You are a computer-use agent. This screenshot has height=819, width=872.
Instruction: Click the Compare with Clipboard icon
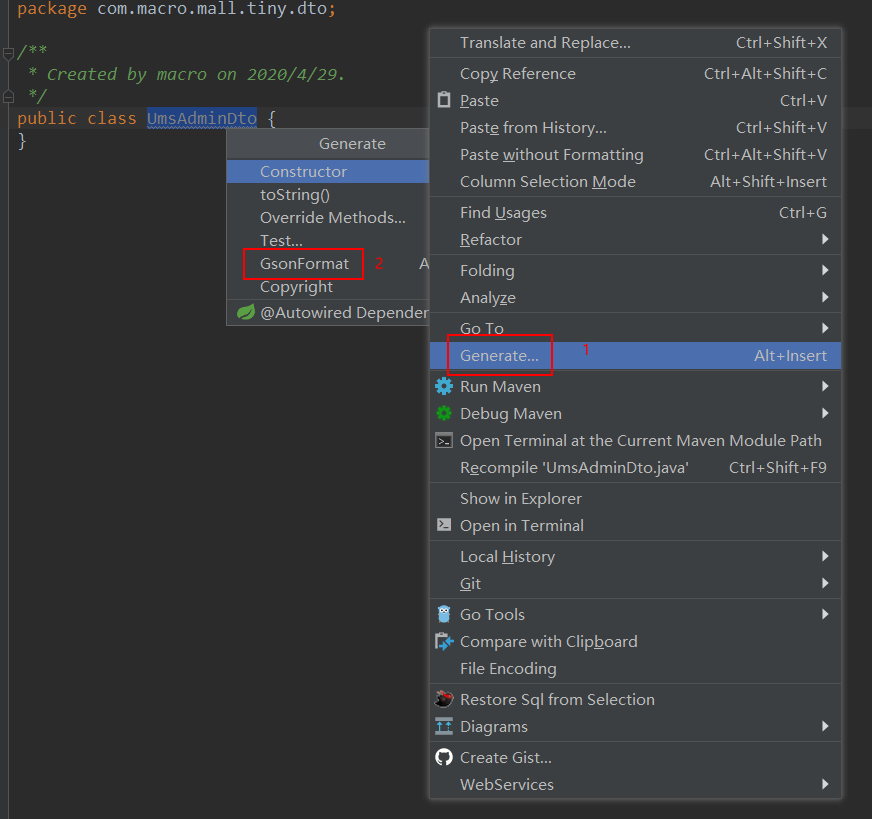pyautogui.click(x=444, y=642)
